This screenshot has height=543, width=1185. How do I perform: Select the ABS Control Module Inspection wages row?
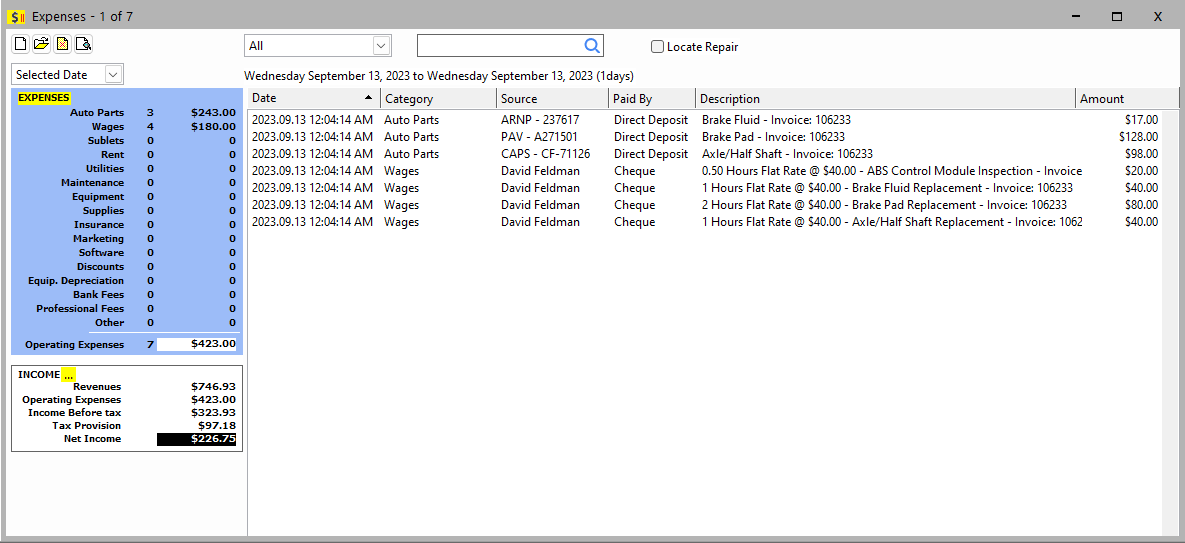(x=704, y=171)
